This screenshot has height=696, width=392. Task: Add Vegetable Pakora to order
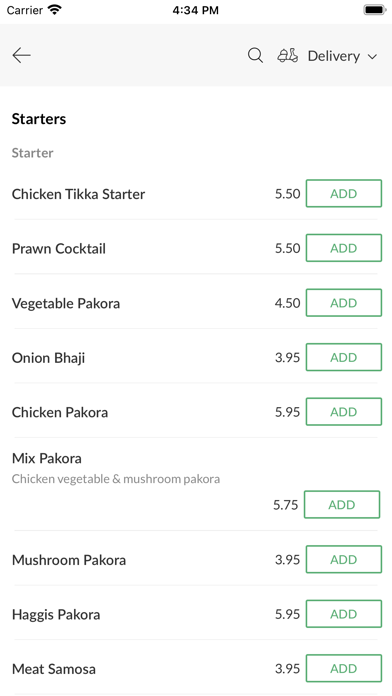click(344, 303)
